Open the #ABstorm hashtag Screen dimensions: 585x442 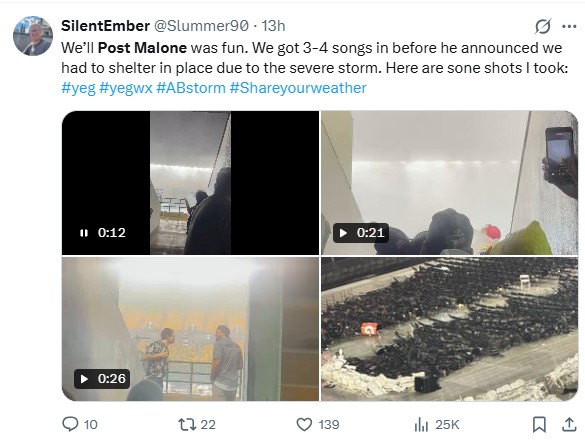191,88
